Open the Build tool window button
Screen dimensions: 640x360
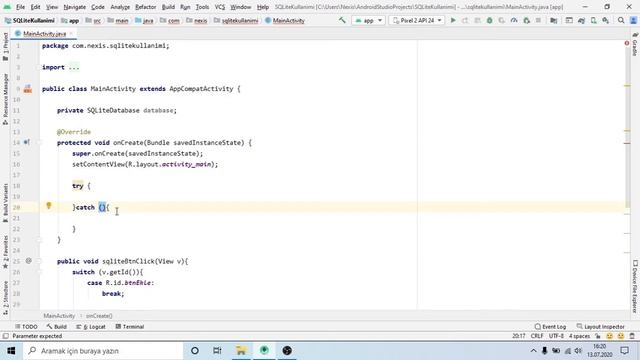[56, 327]
